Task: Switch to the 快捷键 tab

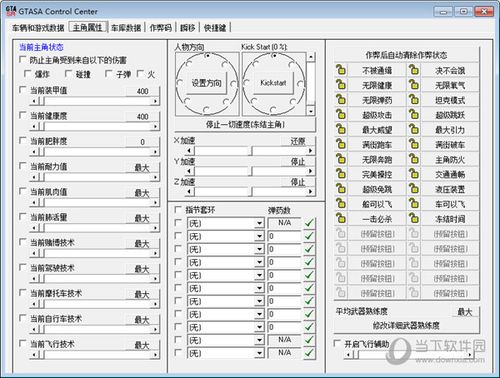Action: click(215, 28)
